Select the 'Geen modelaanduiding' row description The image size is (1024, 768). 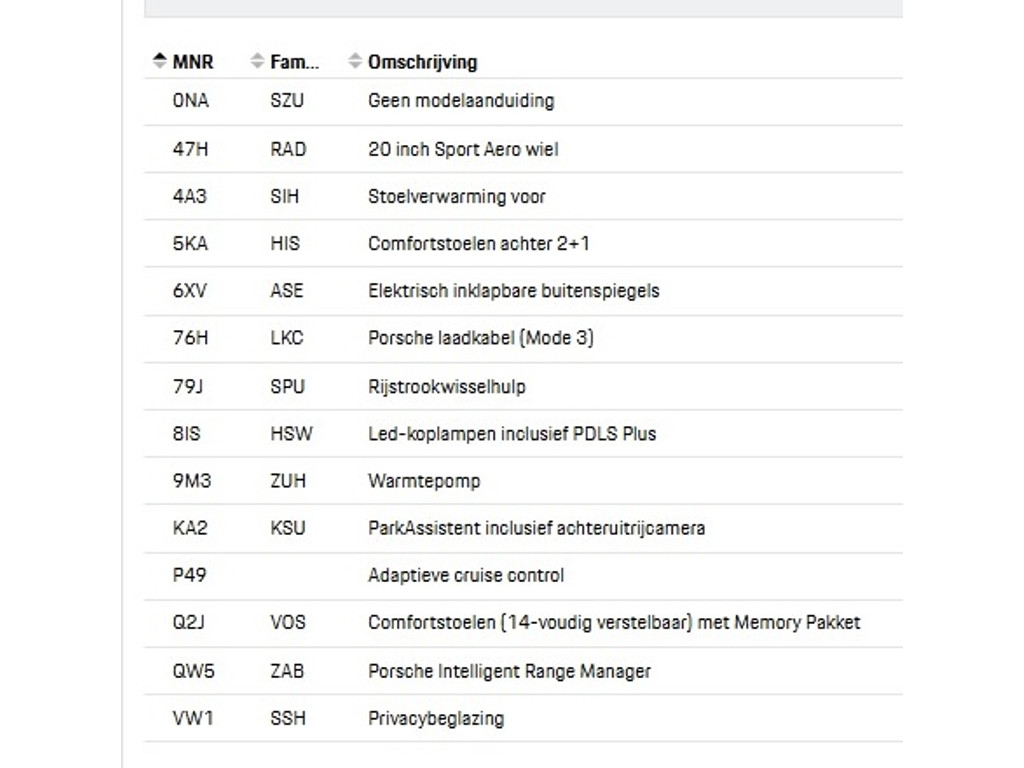(x=461, y=101)
